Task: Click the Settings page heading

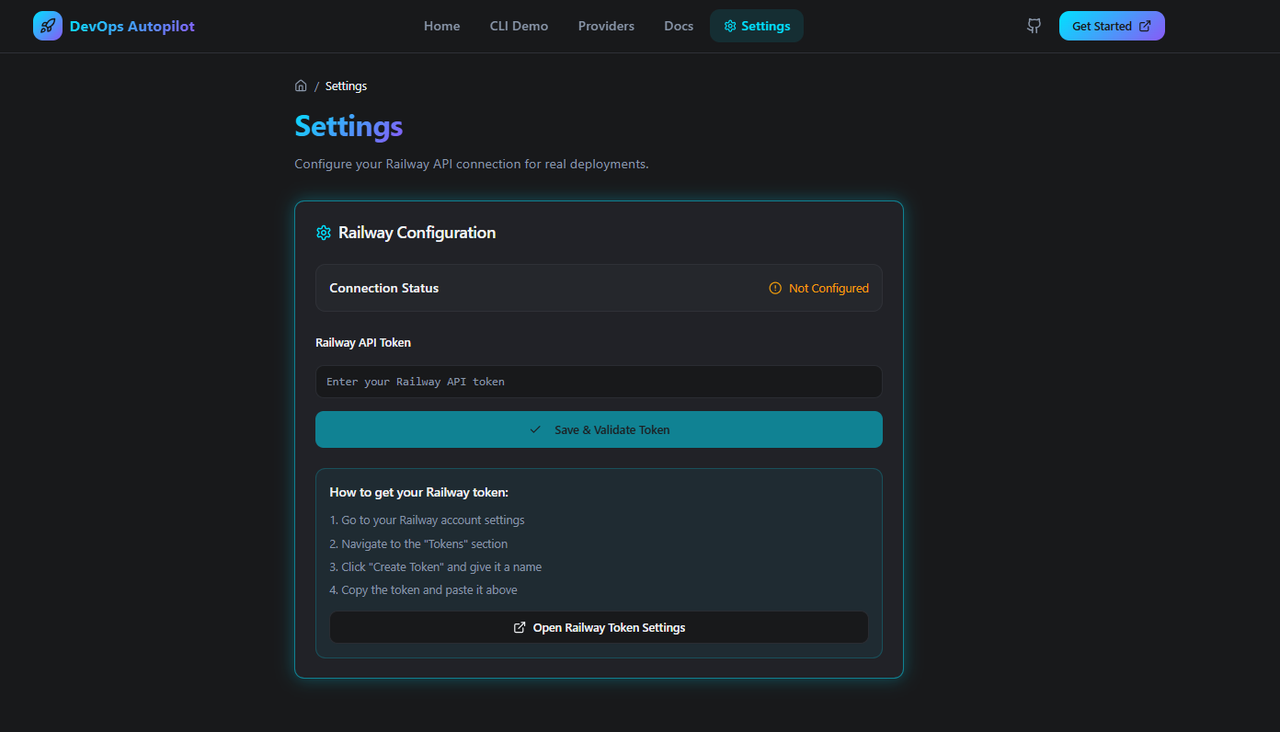Action: [349, 126]
